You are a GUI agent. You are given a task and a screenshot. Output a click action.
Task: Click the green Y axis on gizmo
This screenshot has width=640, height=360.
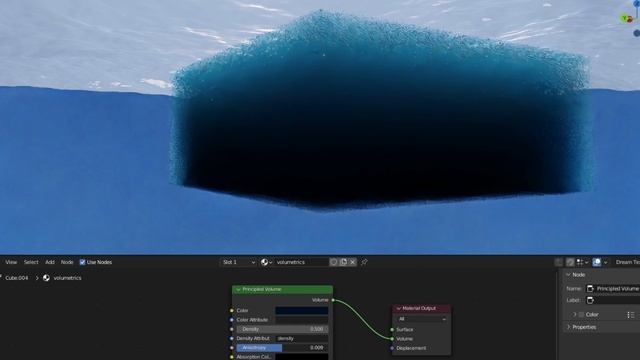pos(624,18)
